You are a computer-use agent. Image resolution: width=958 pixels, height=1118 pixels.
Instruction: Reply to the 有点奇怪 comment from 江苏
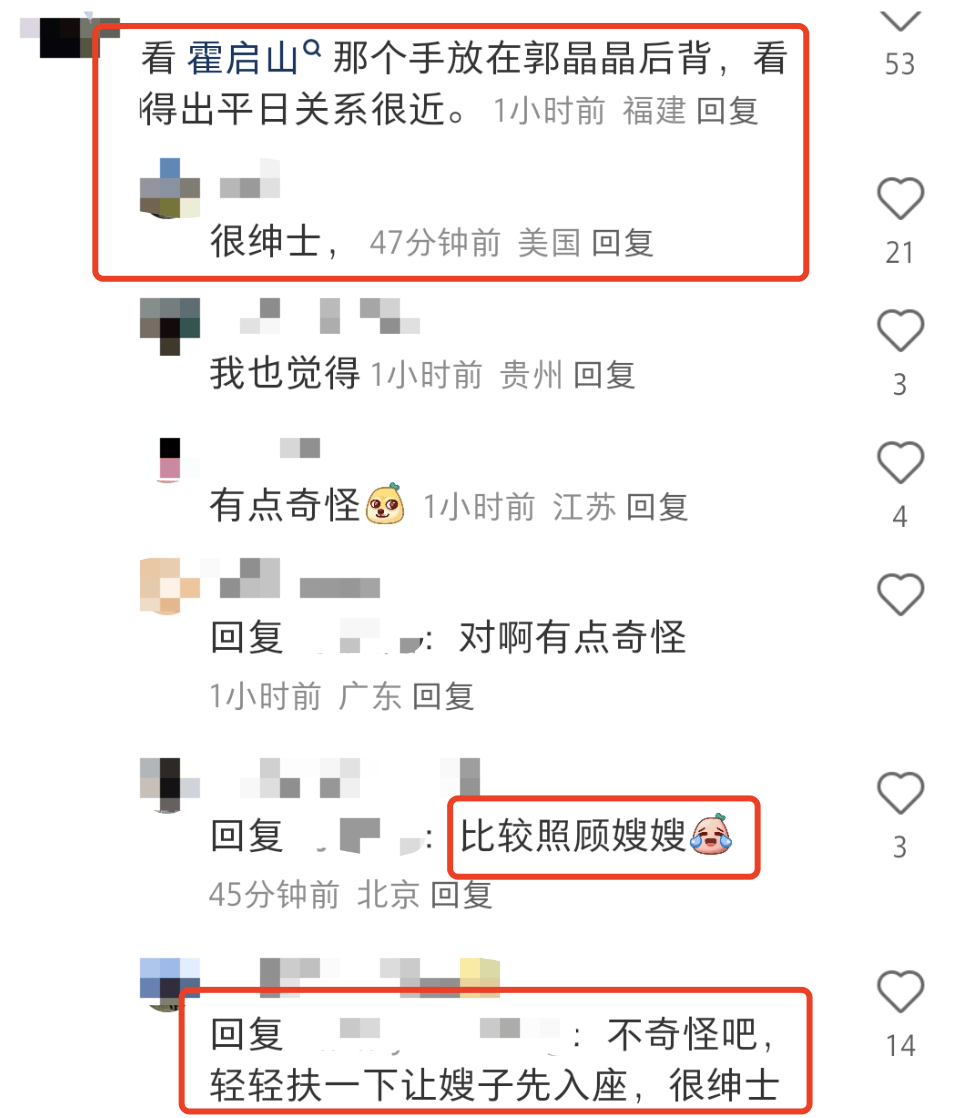click(656, 507)
